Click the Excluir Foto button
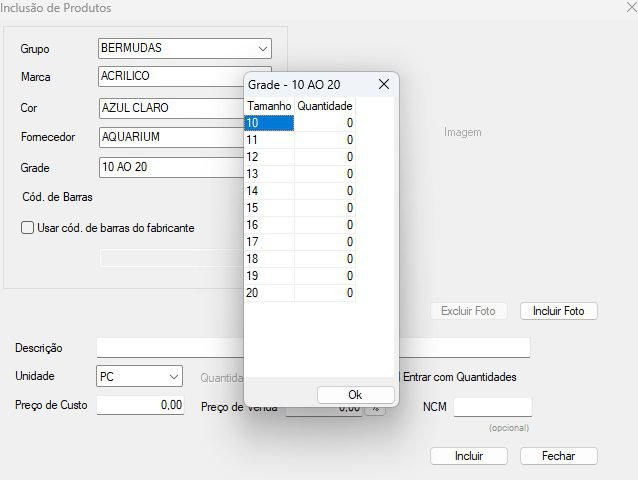Screen dimensions: 638x480 [x=468, y=311]
